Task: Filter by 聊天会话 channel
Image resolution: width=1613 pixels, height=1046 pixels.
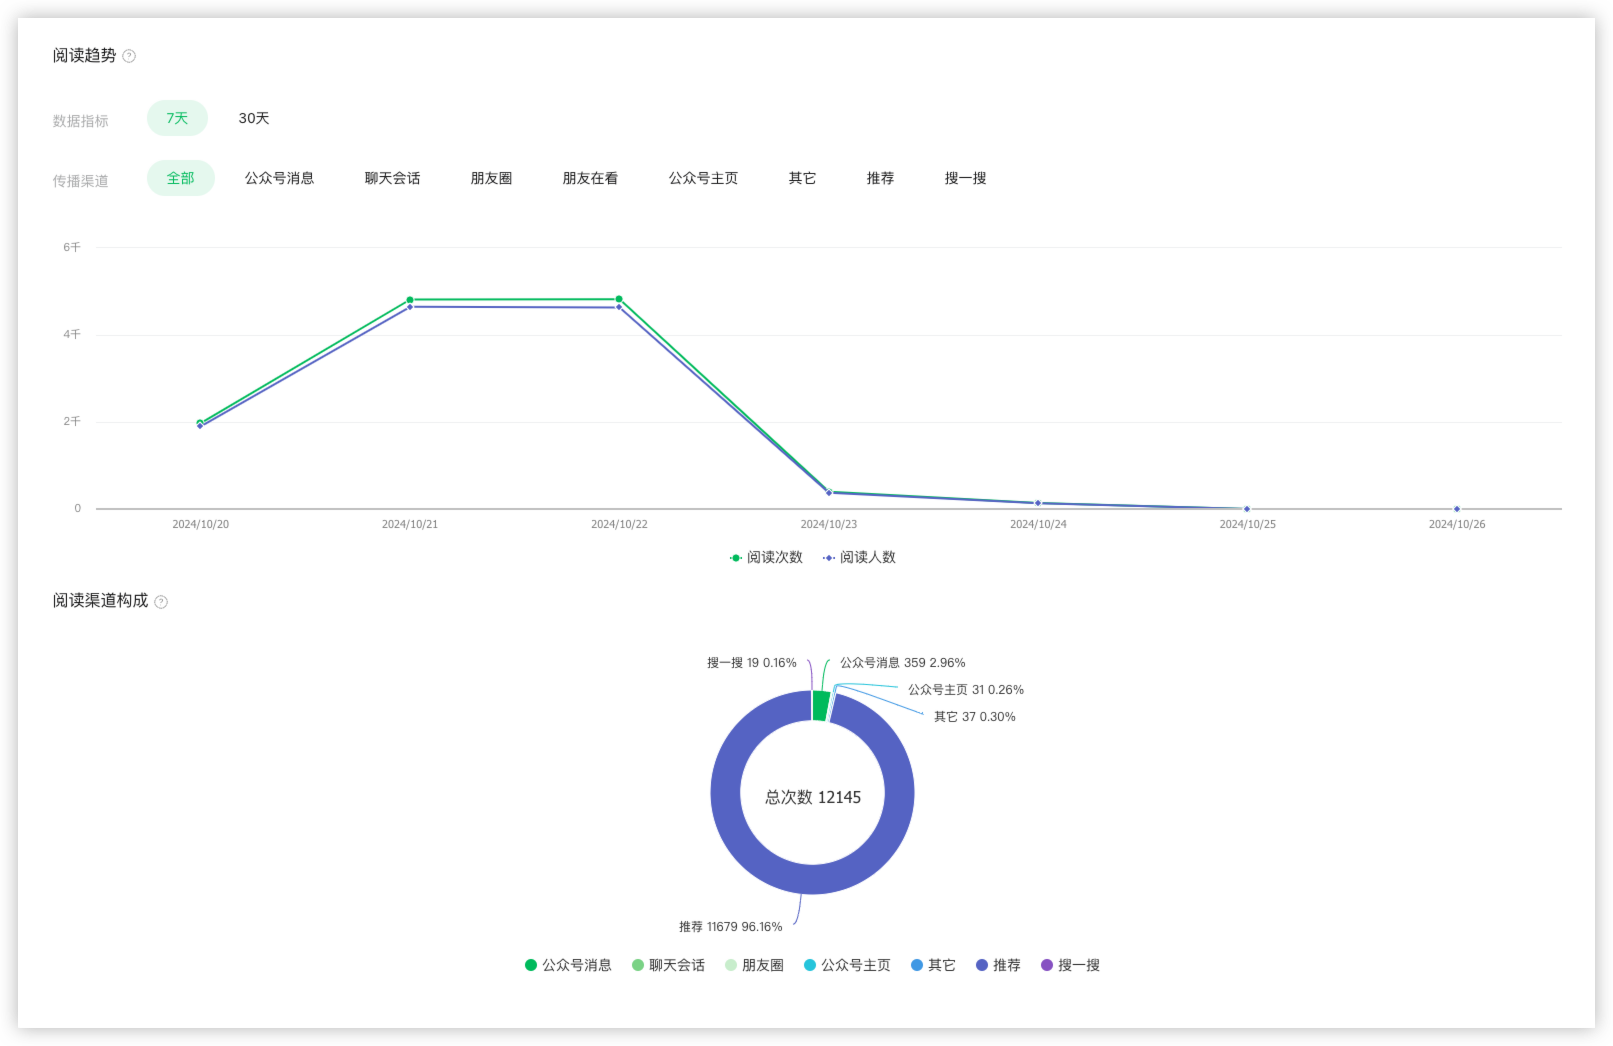Action: (x=392, y=178)
